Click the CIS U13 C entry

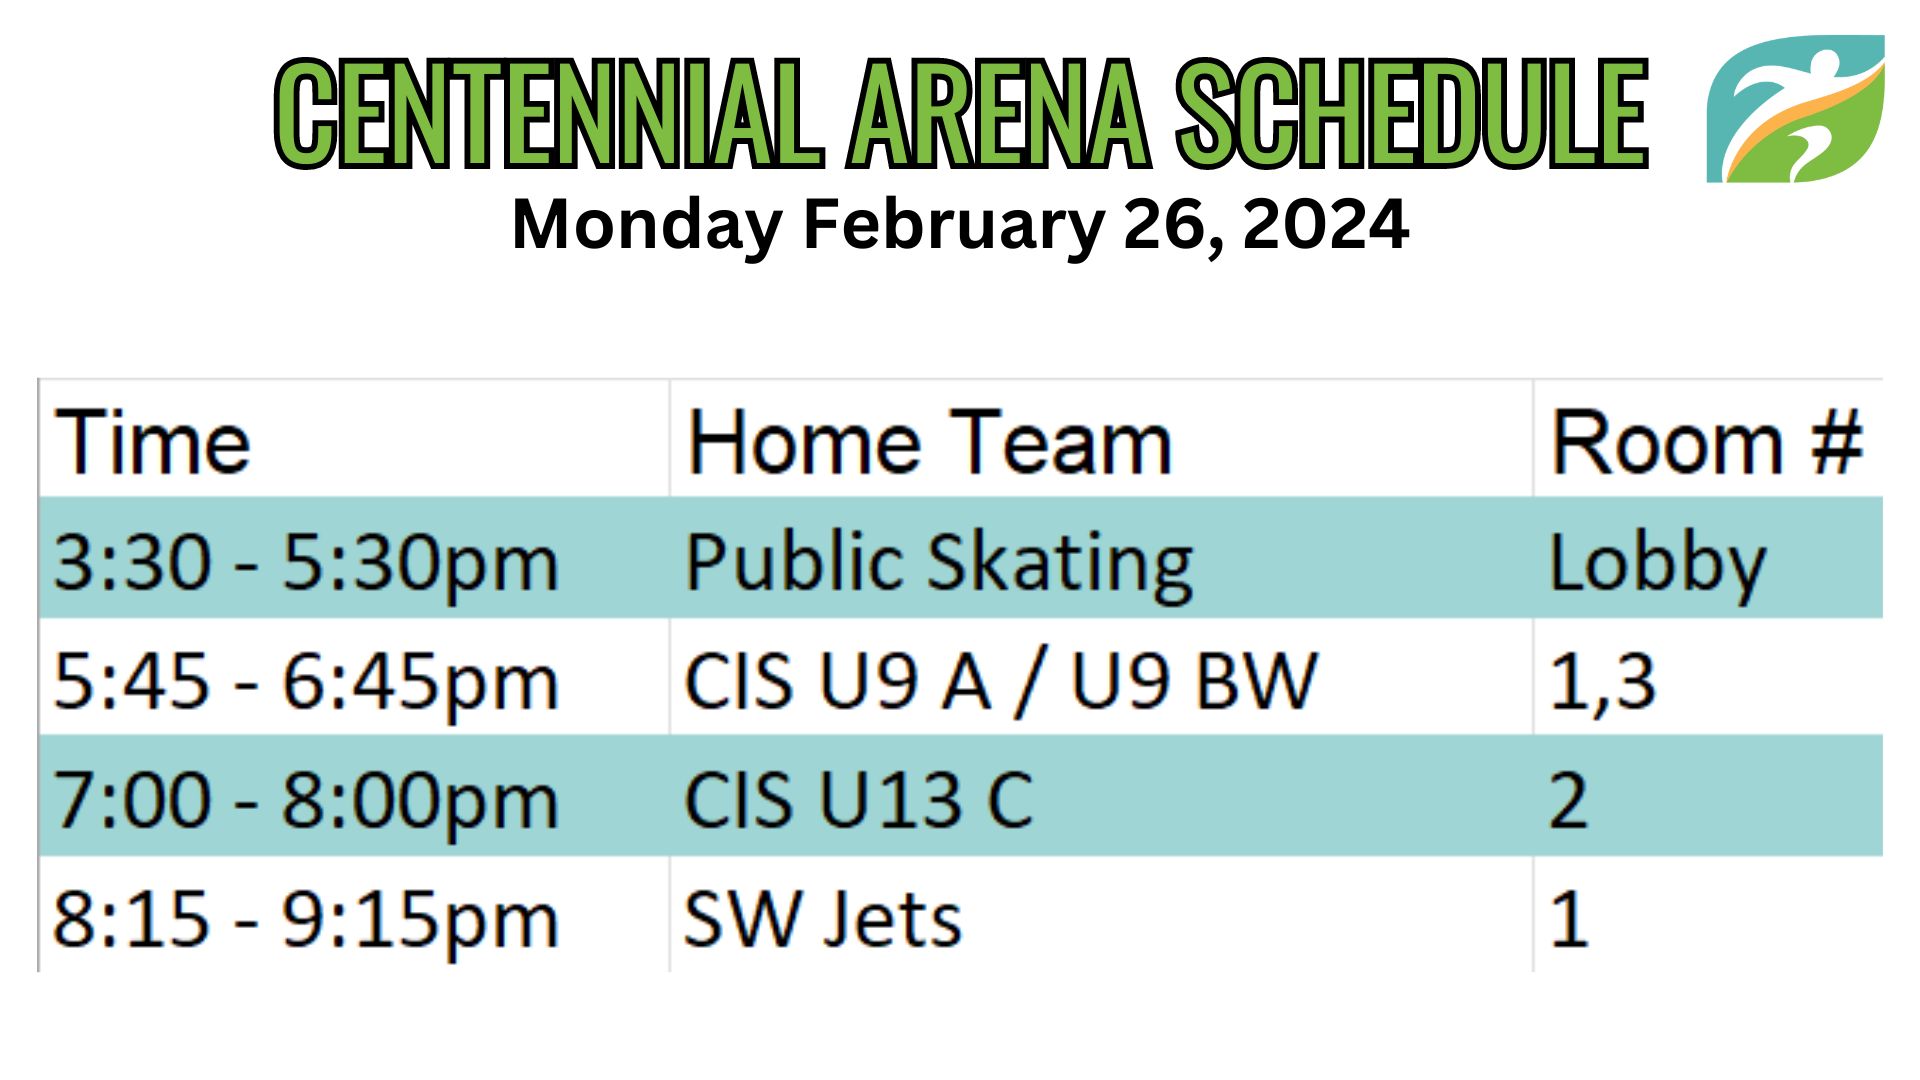click(858, 800)
